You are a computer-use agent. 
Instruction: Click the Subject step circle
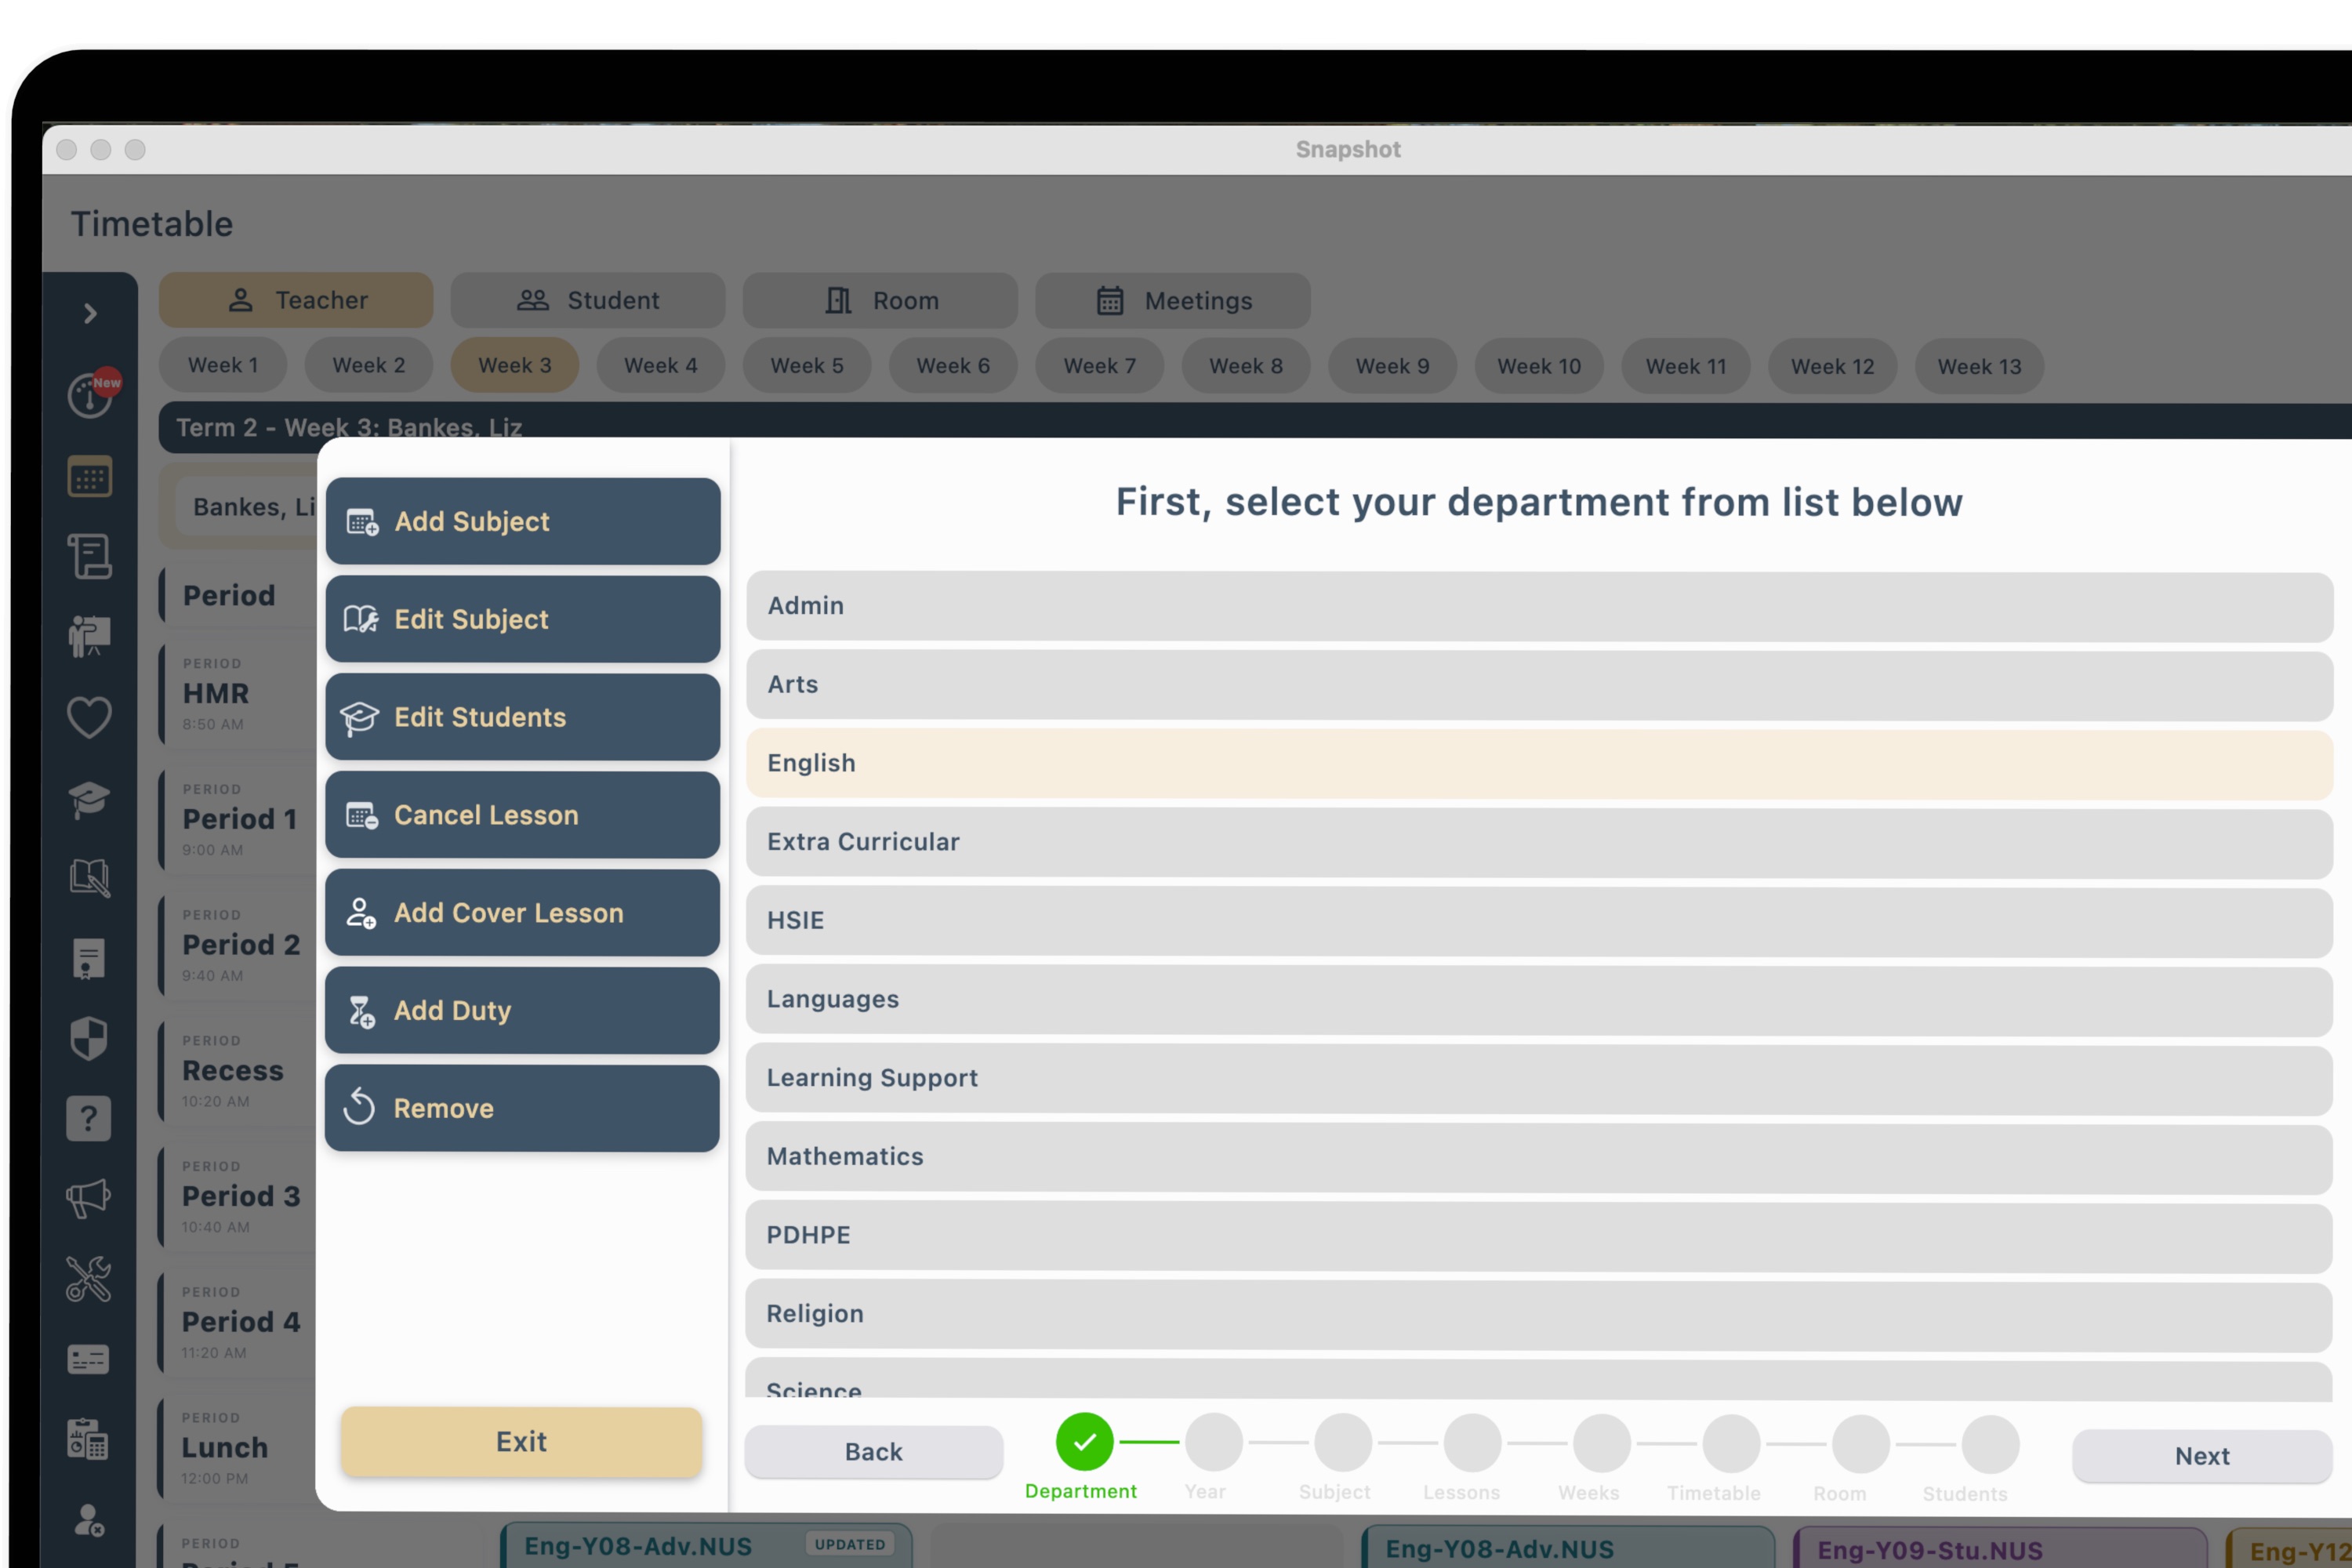[1343, 1443]
